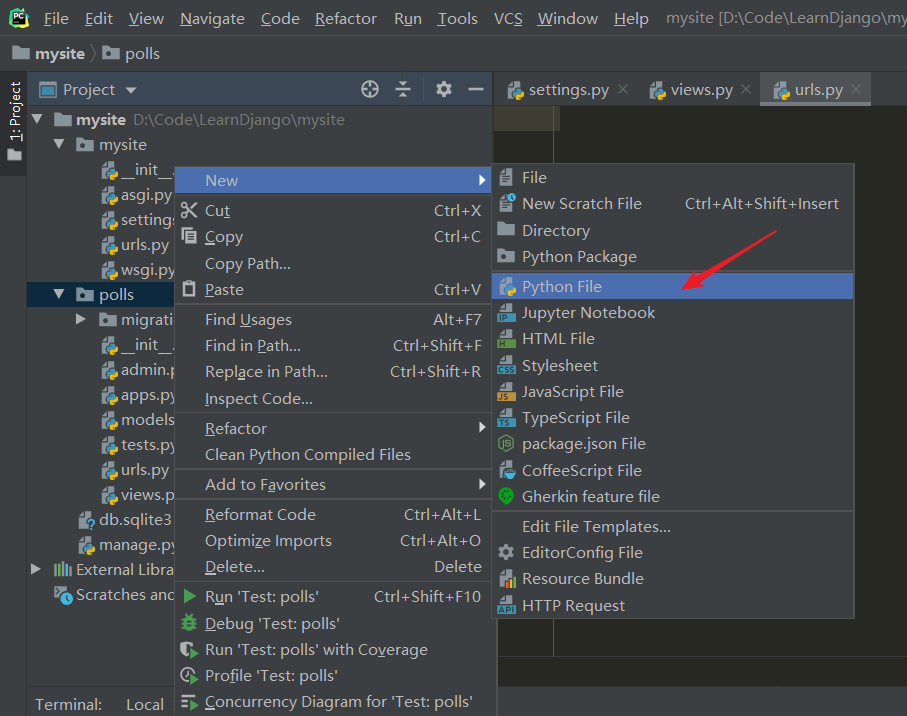Close the urls.py editor tab
Screen dimensions: 907x716
856,89
